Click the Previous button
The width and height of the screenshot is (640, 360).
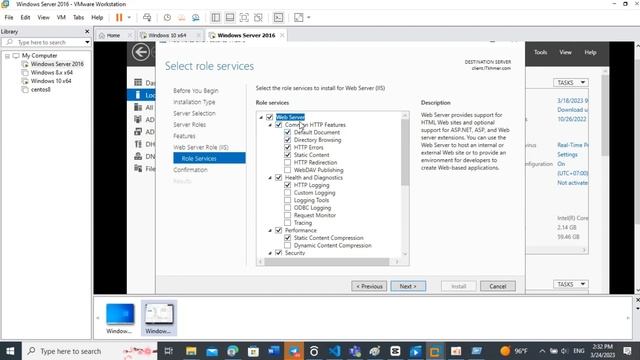[x=369, y=286]
